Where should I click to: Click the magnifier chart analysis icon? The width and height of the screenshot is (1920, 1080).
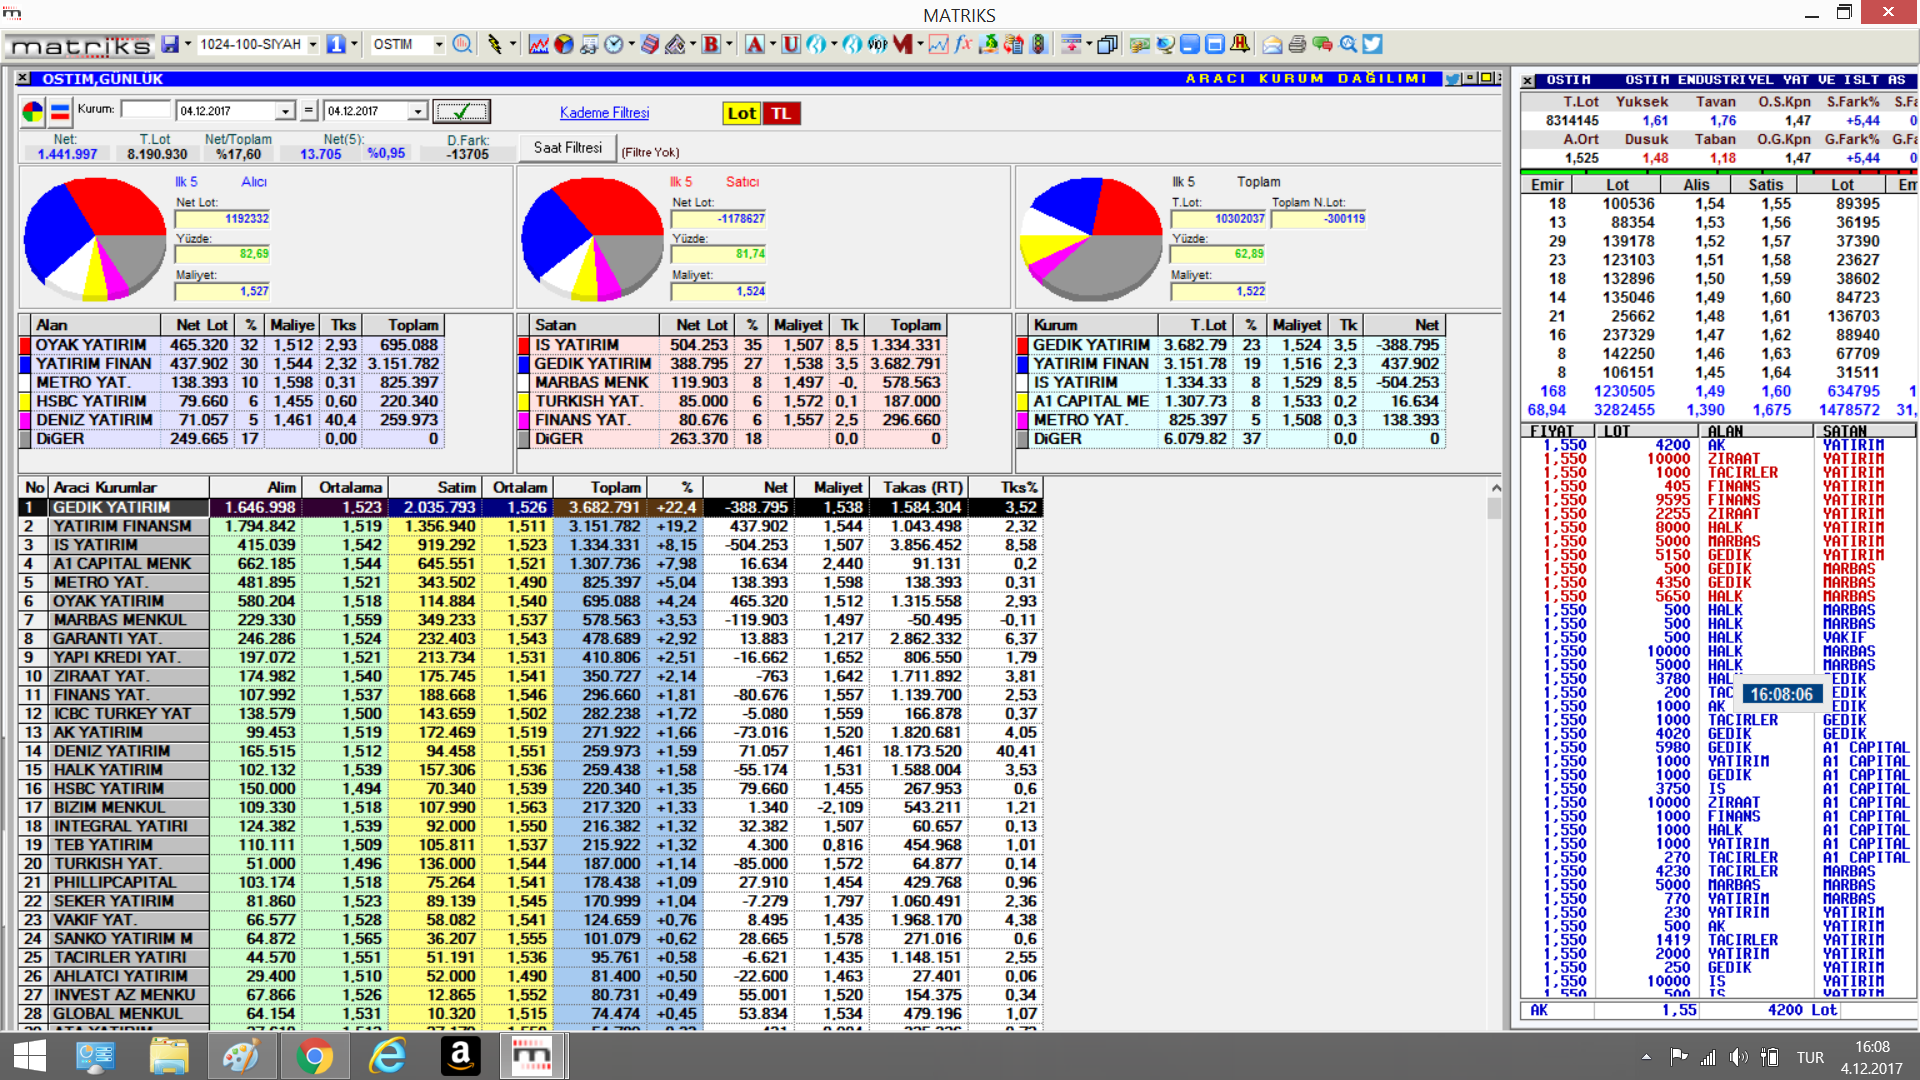(x=1348, y=44)
